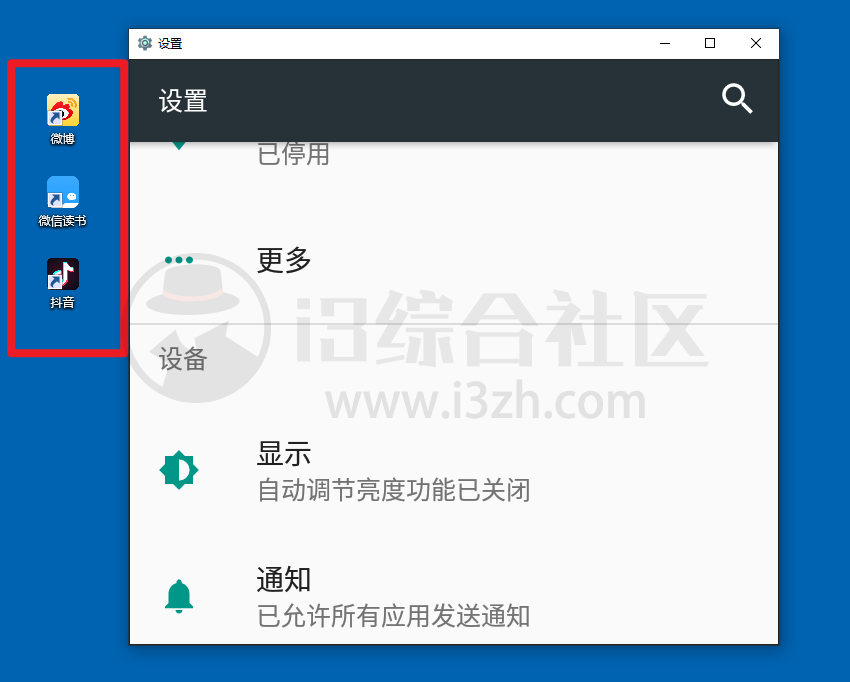
Task: Close the 设置 window
Action: coord(756,43)
